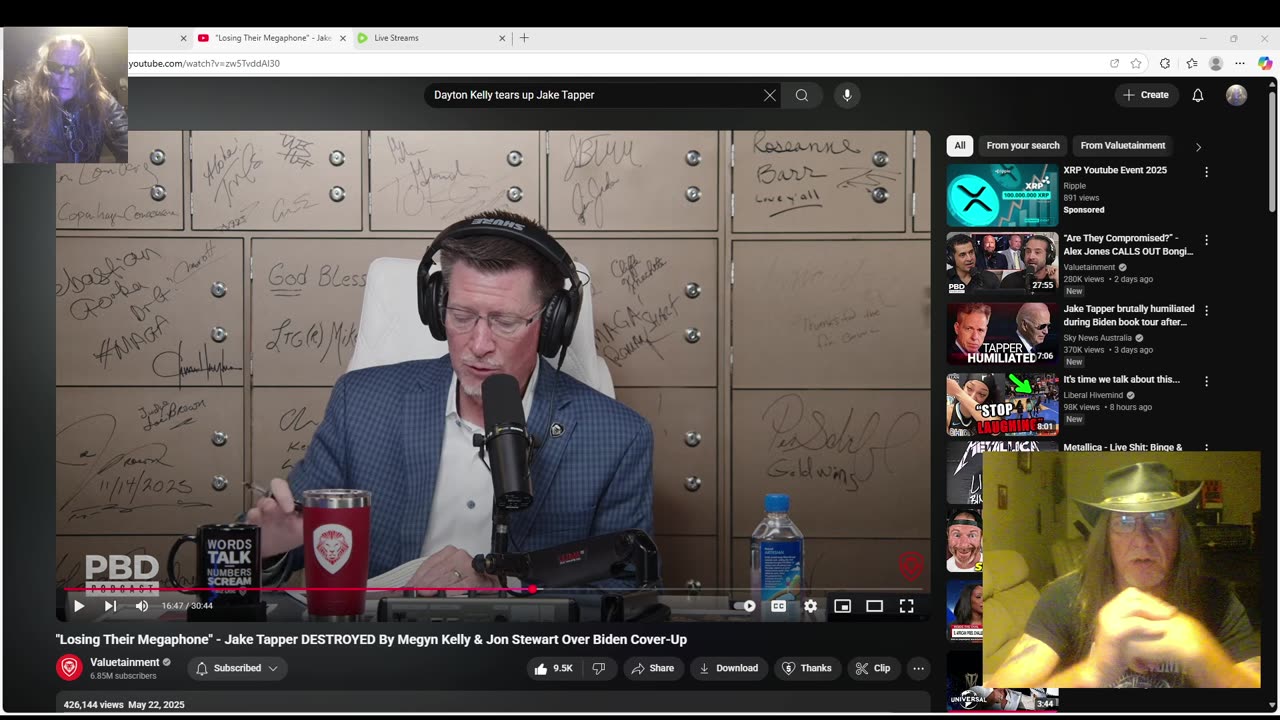The image size is (1280, 720).
Task: Open a new browser tab
Action: [524, 38]
